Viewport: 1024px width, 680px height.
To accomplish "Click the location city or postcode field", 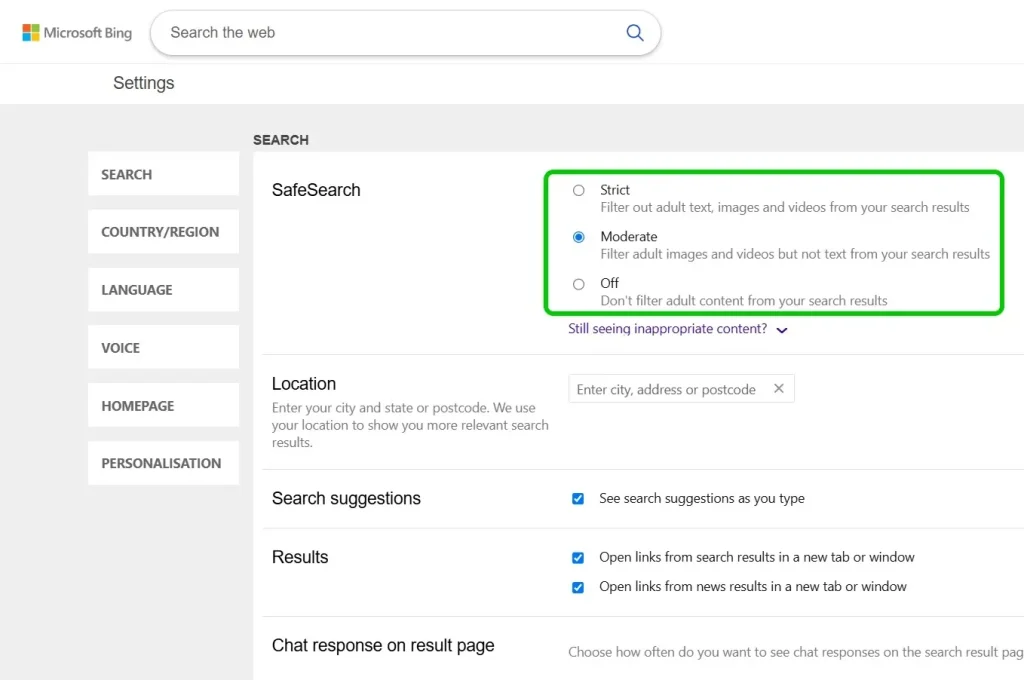I will click(x=666, y=389).
